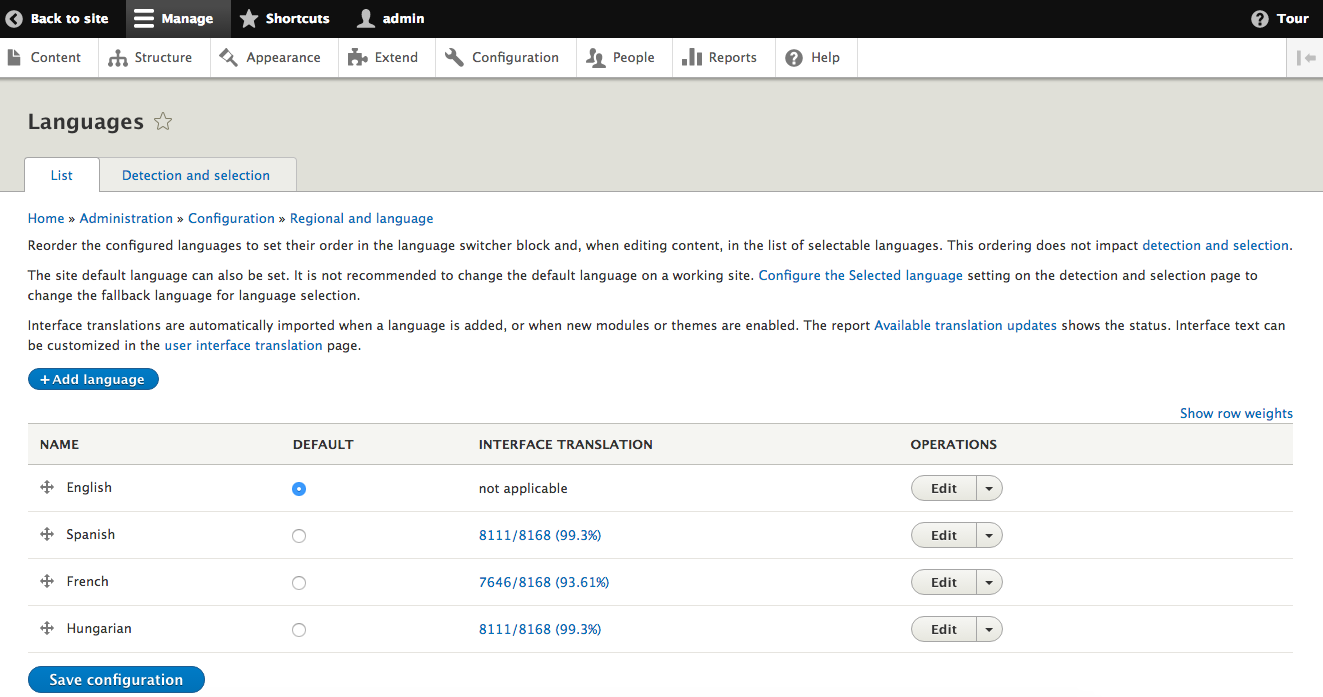Click the Add language button
1323x697 pixels.
[93, 379]
